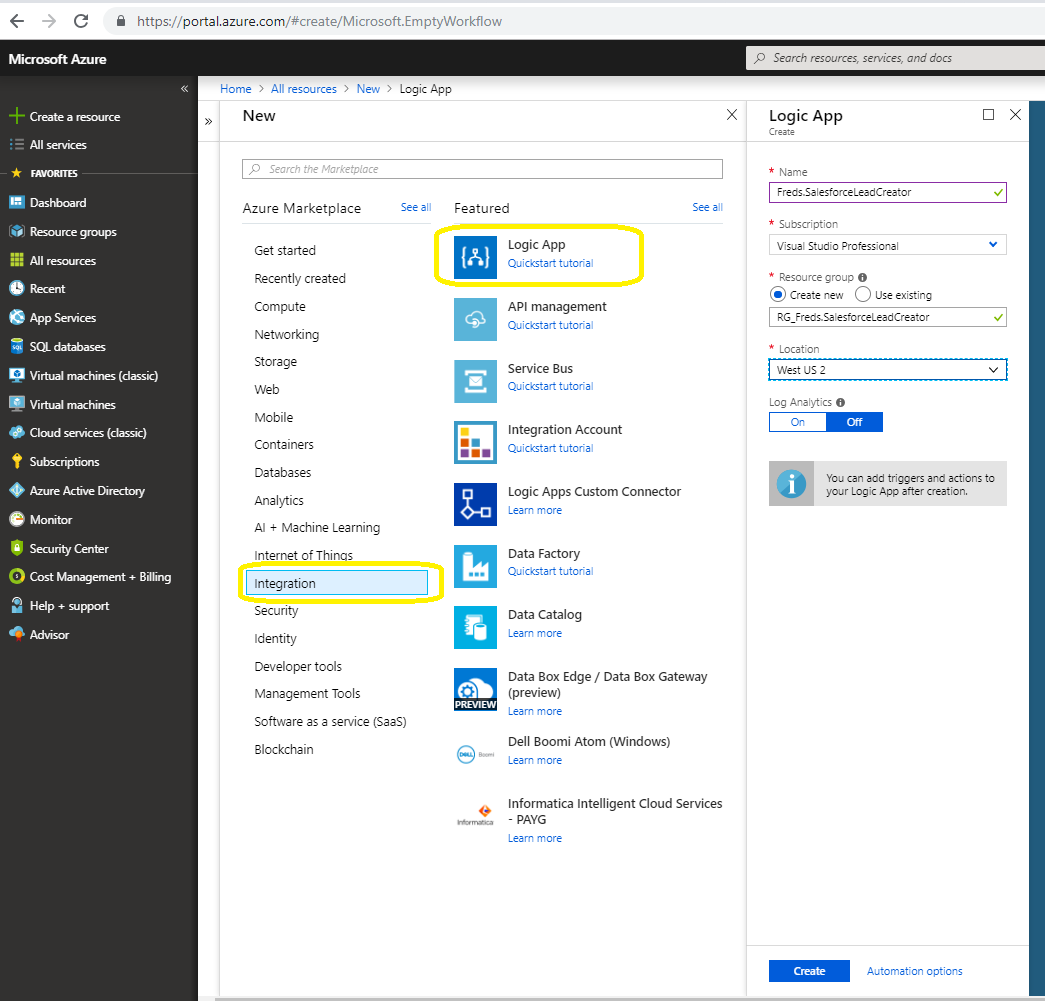Image resolution: width=1045 pixels, height=1001 pixels.
Task: Click All resources in the breadcrumb
Action: 303,89
